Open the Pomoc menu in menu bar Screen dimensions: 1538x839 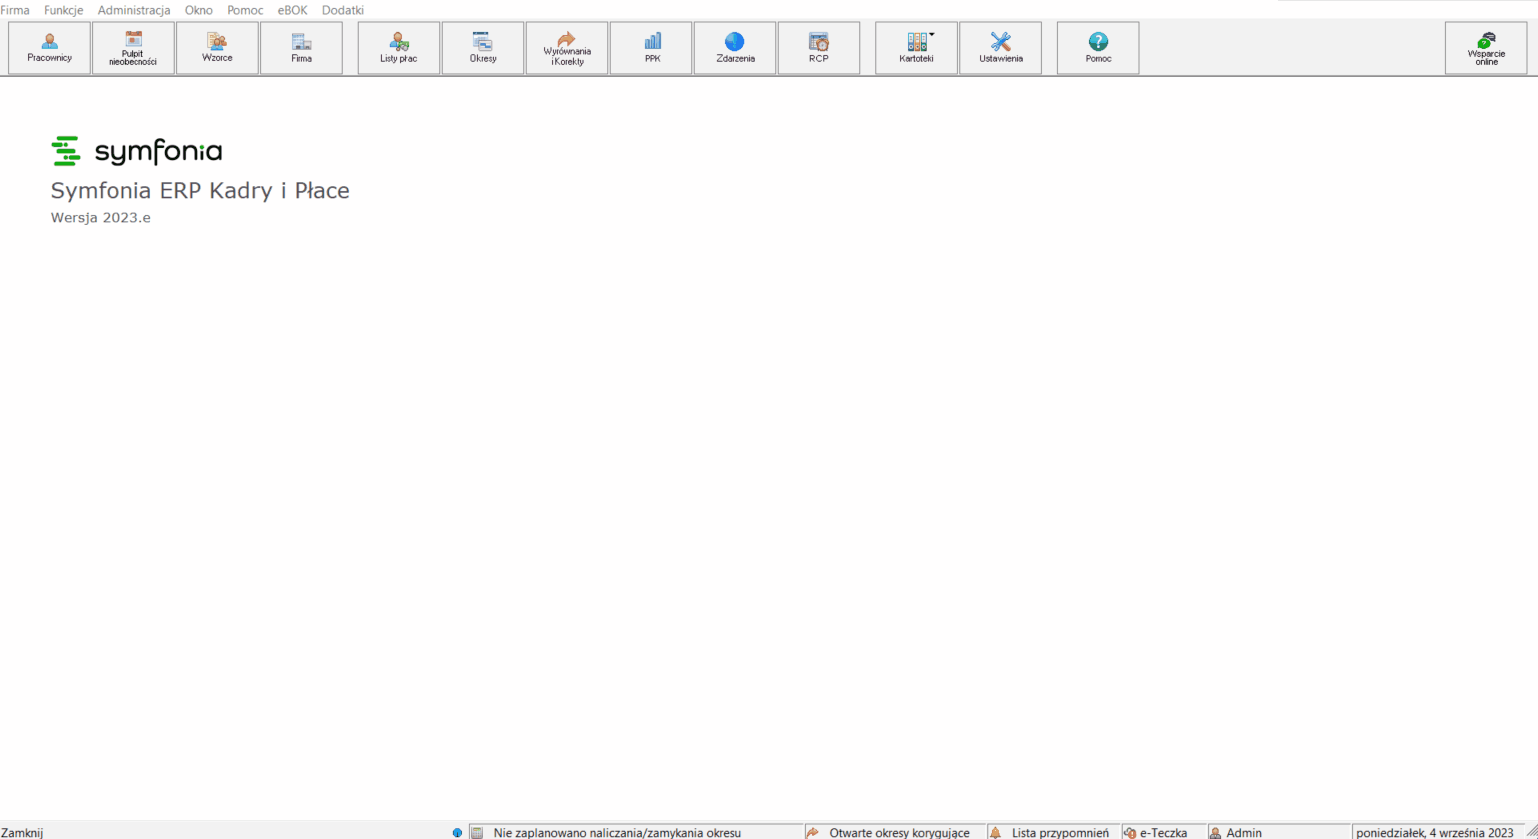point(245,10)
